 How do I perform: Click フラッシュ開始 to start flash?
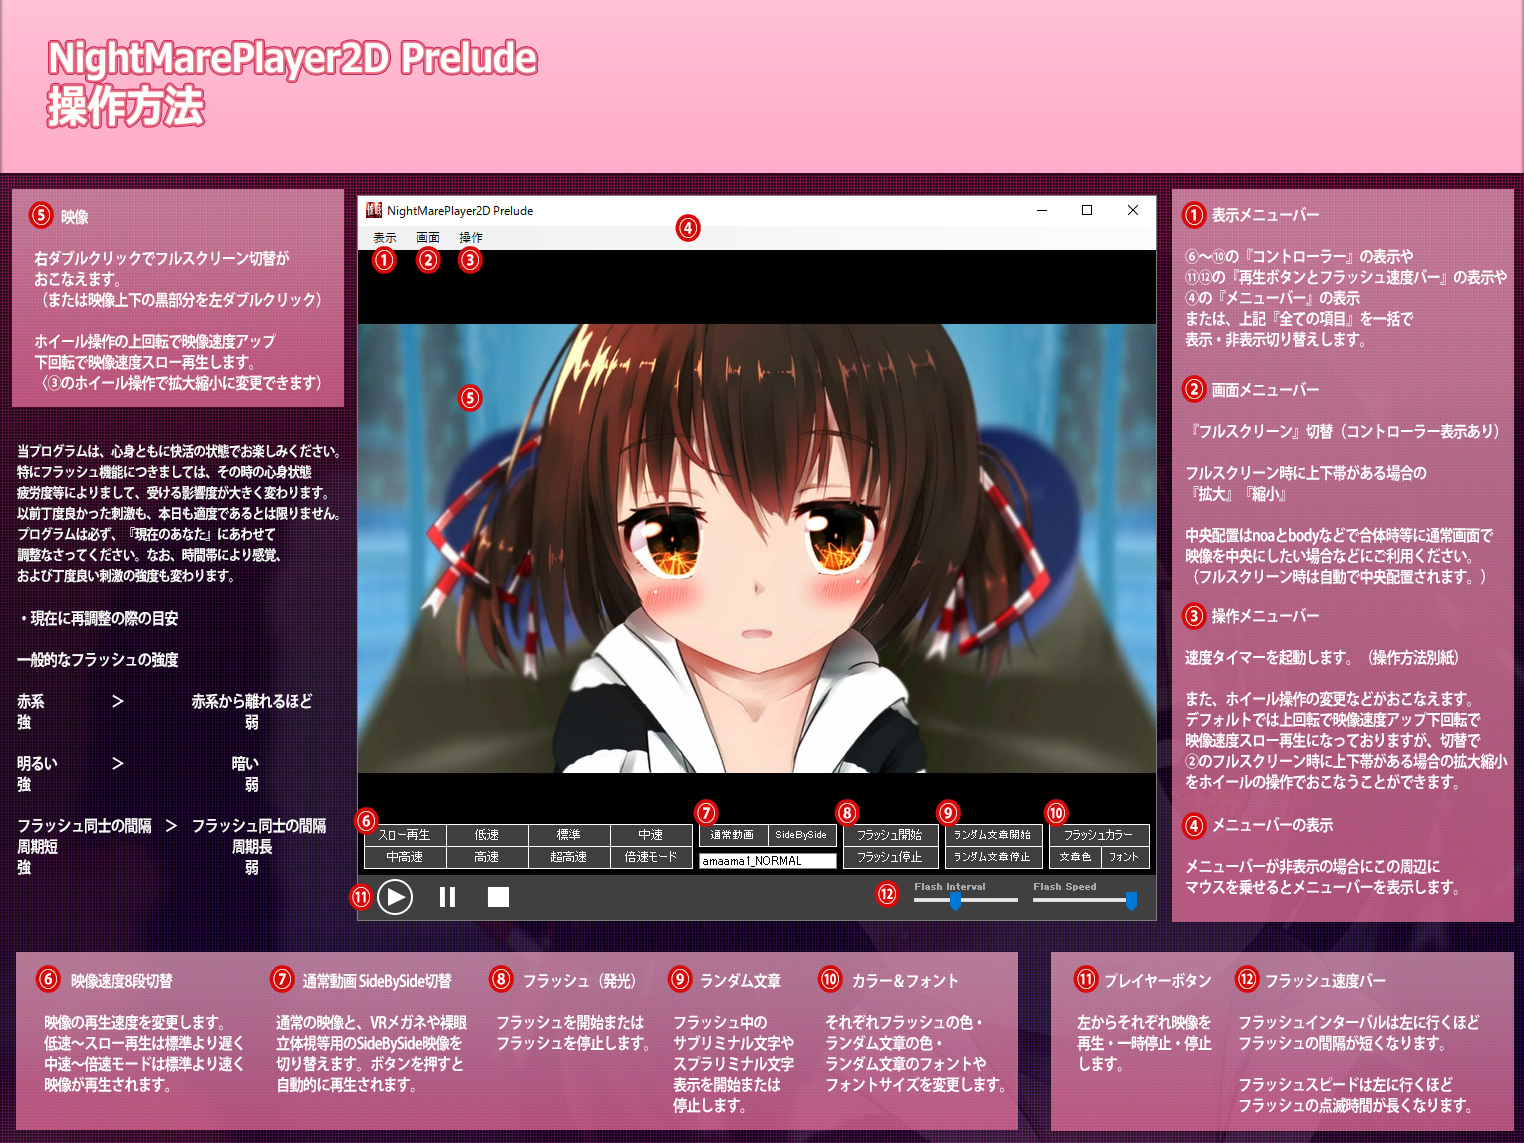point(890,835)
